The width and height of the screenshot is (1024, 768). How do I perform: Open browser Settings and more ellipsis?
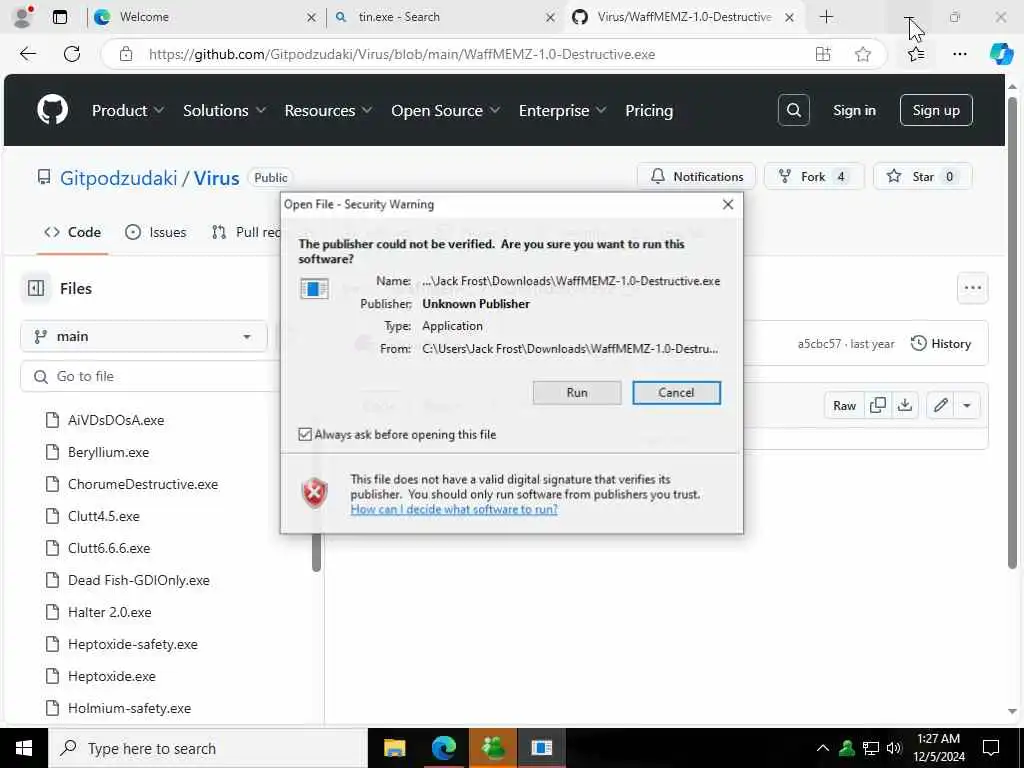(959, 54)
